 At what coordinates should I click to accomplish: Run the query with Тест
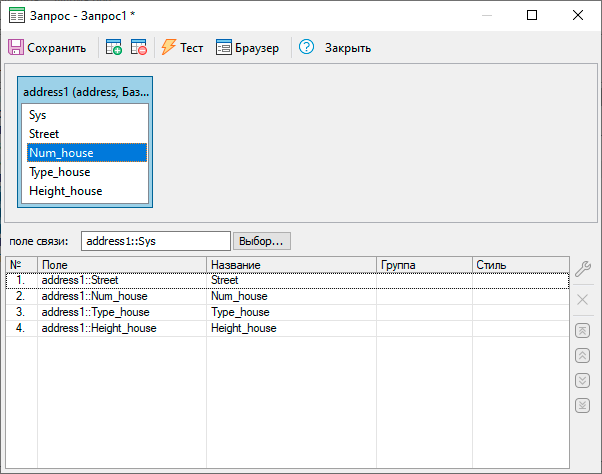coord(182,47)
